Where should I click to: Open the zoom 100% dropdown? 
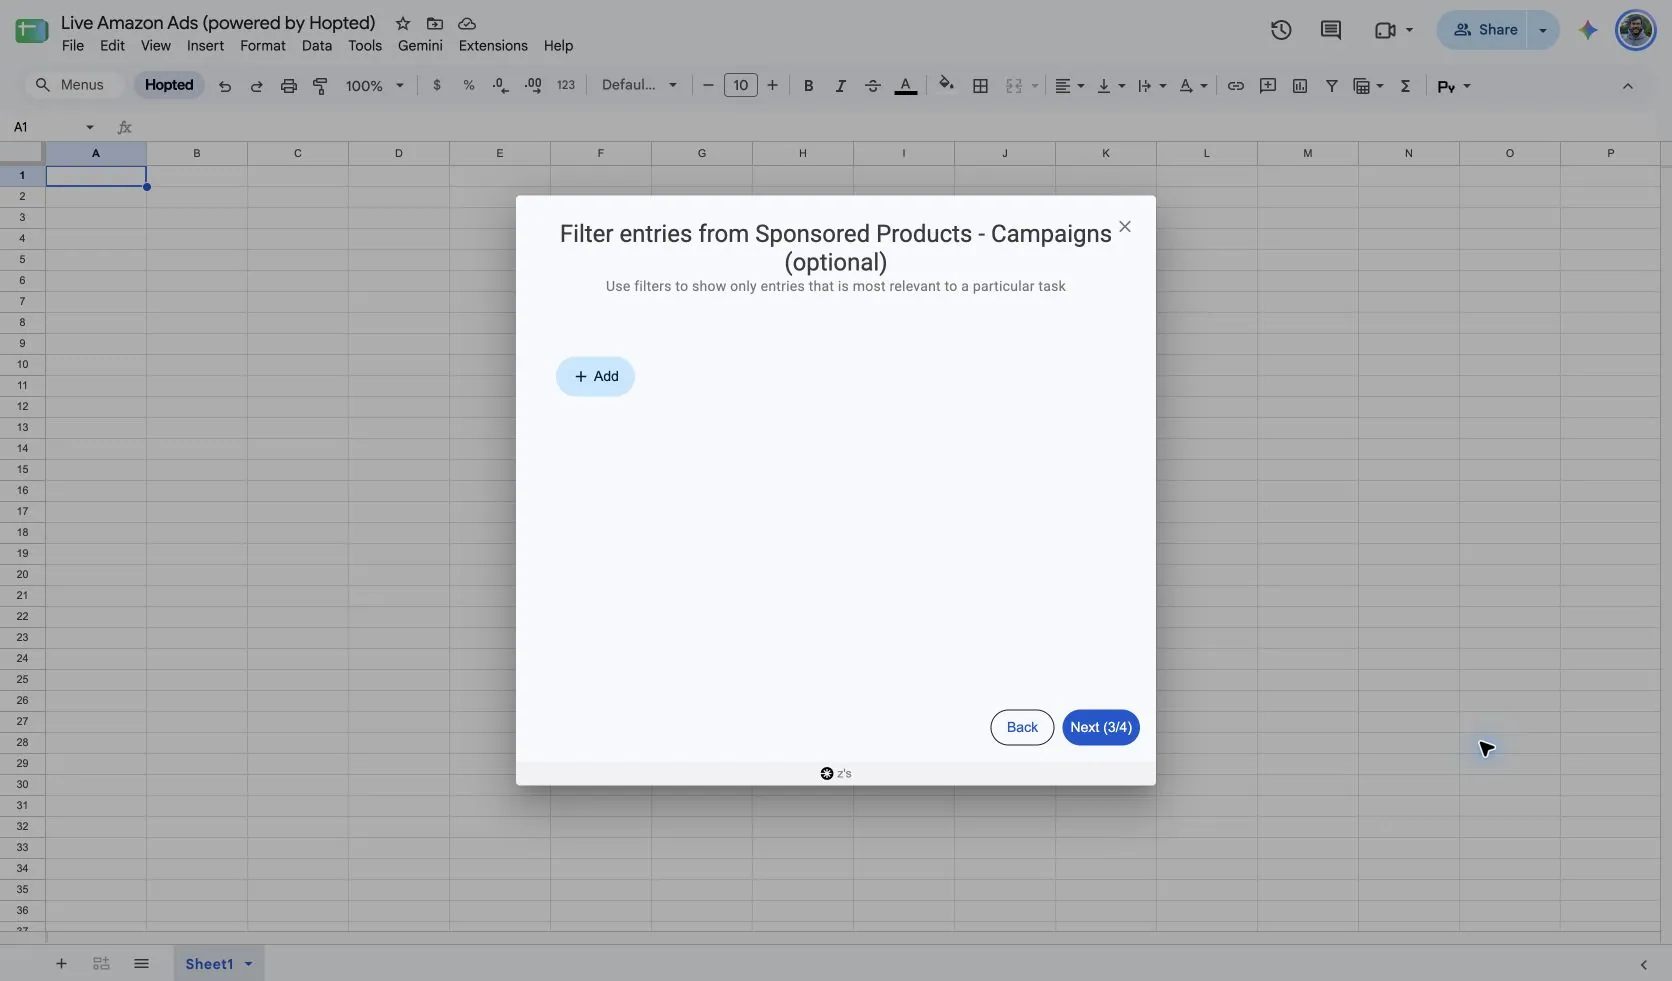(375, 86)
